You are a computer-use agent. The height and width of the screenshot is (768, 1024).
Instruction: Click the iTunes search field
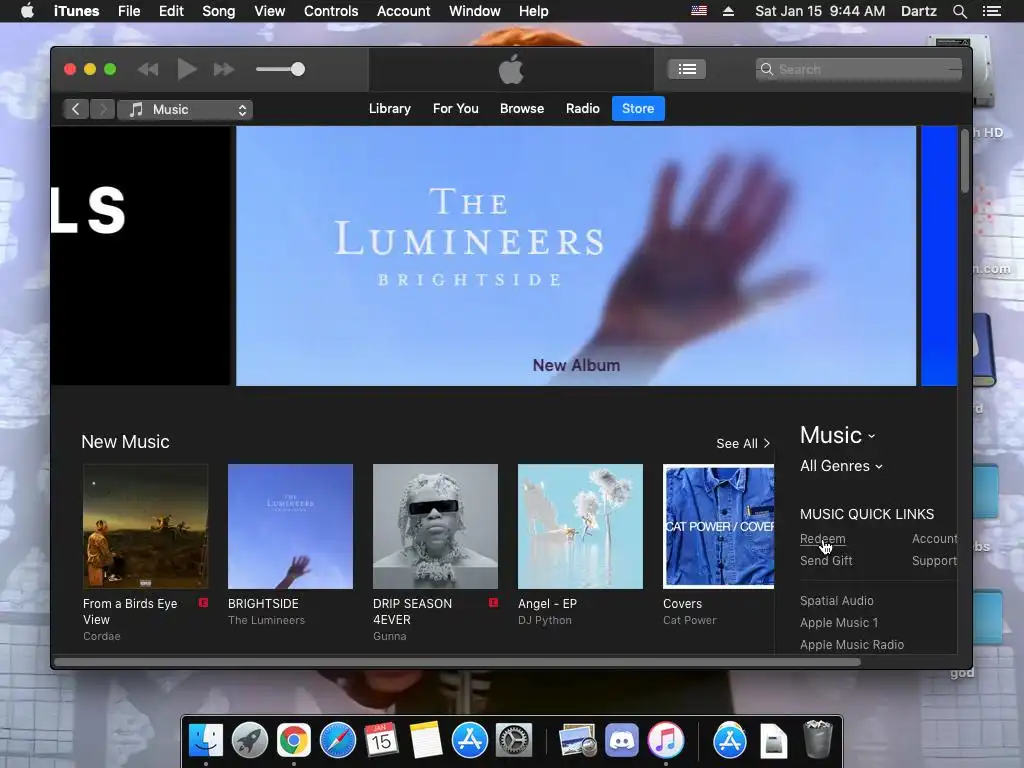858,69
